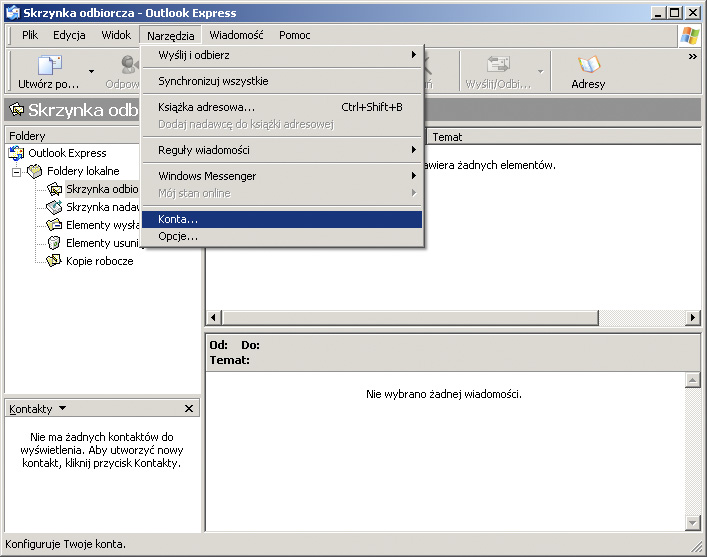Select the Skrzynka nadawcza outbox icon
This screenshot has width=707, height=557.
pyautogui.click(x=54, y=207)
